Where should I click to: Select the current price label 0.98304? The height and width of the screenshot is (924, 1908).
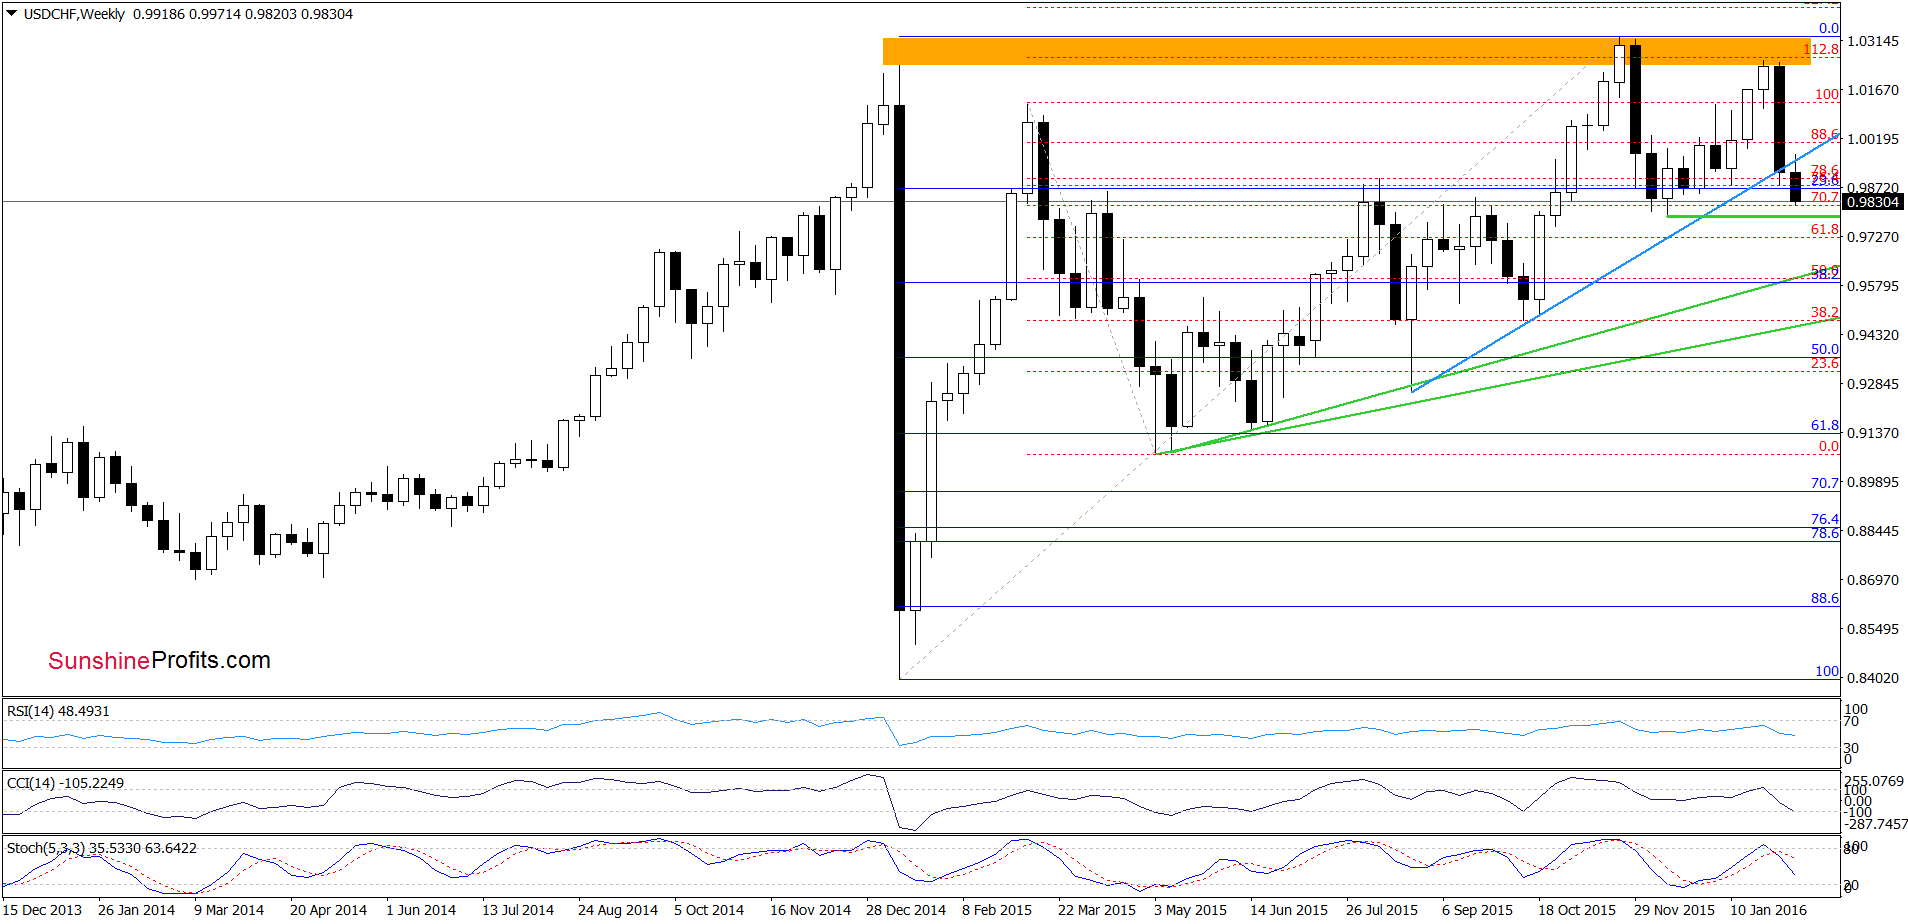click(1872, 202)
